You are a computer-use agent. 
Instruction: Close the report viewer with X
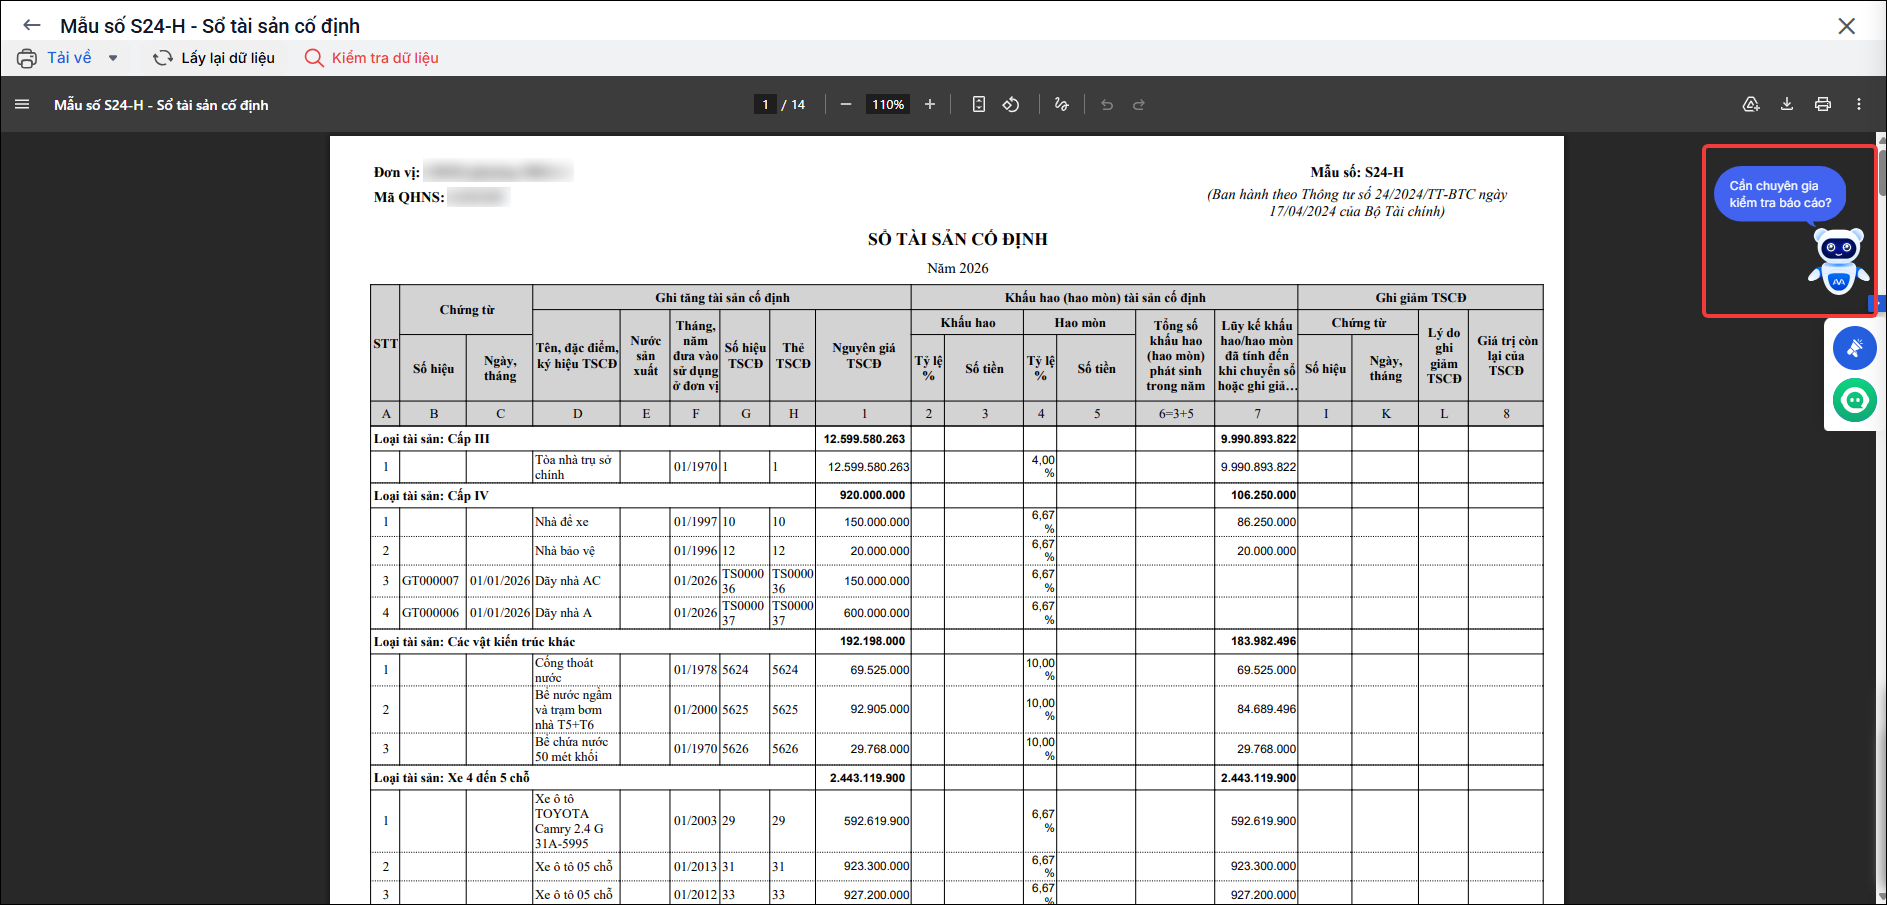point(1846,26)
